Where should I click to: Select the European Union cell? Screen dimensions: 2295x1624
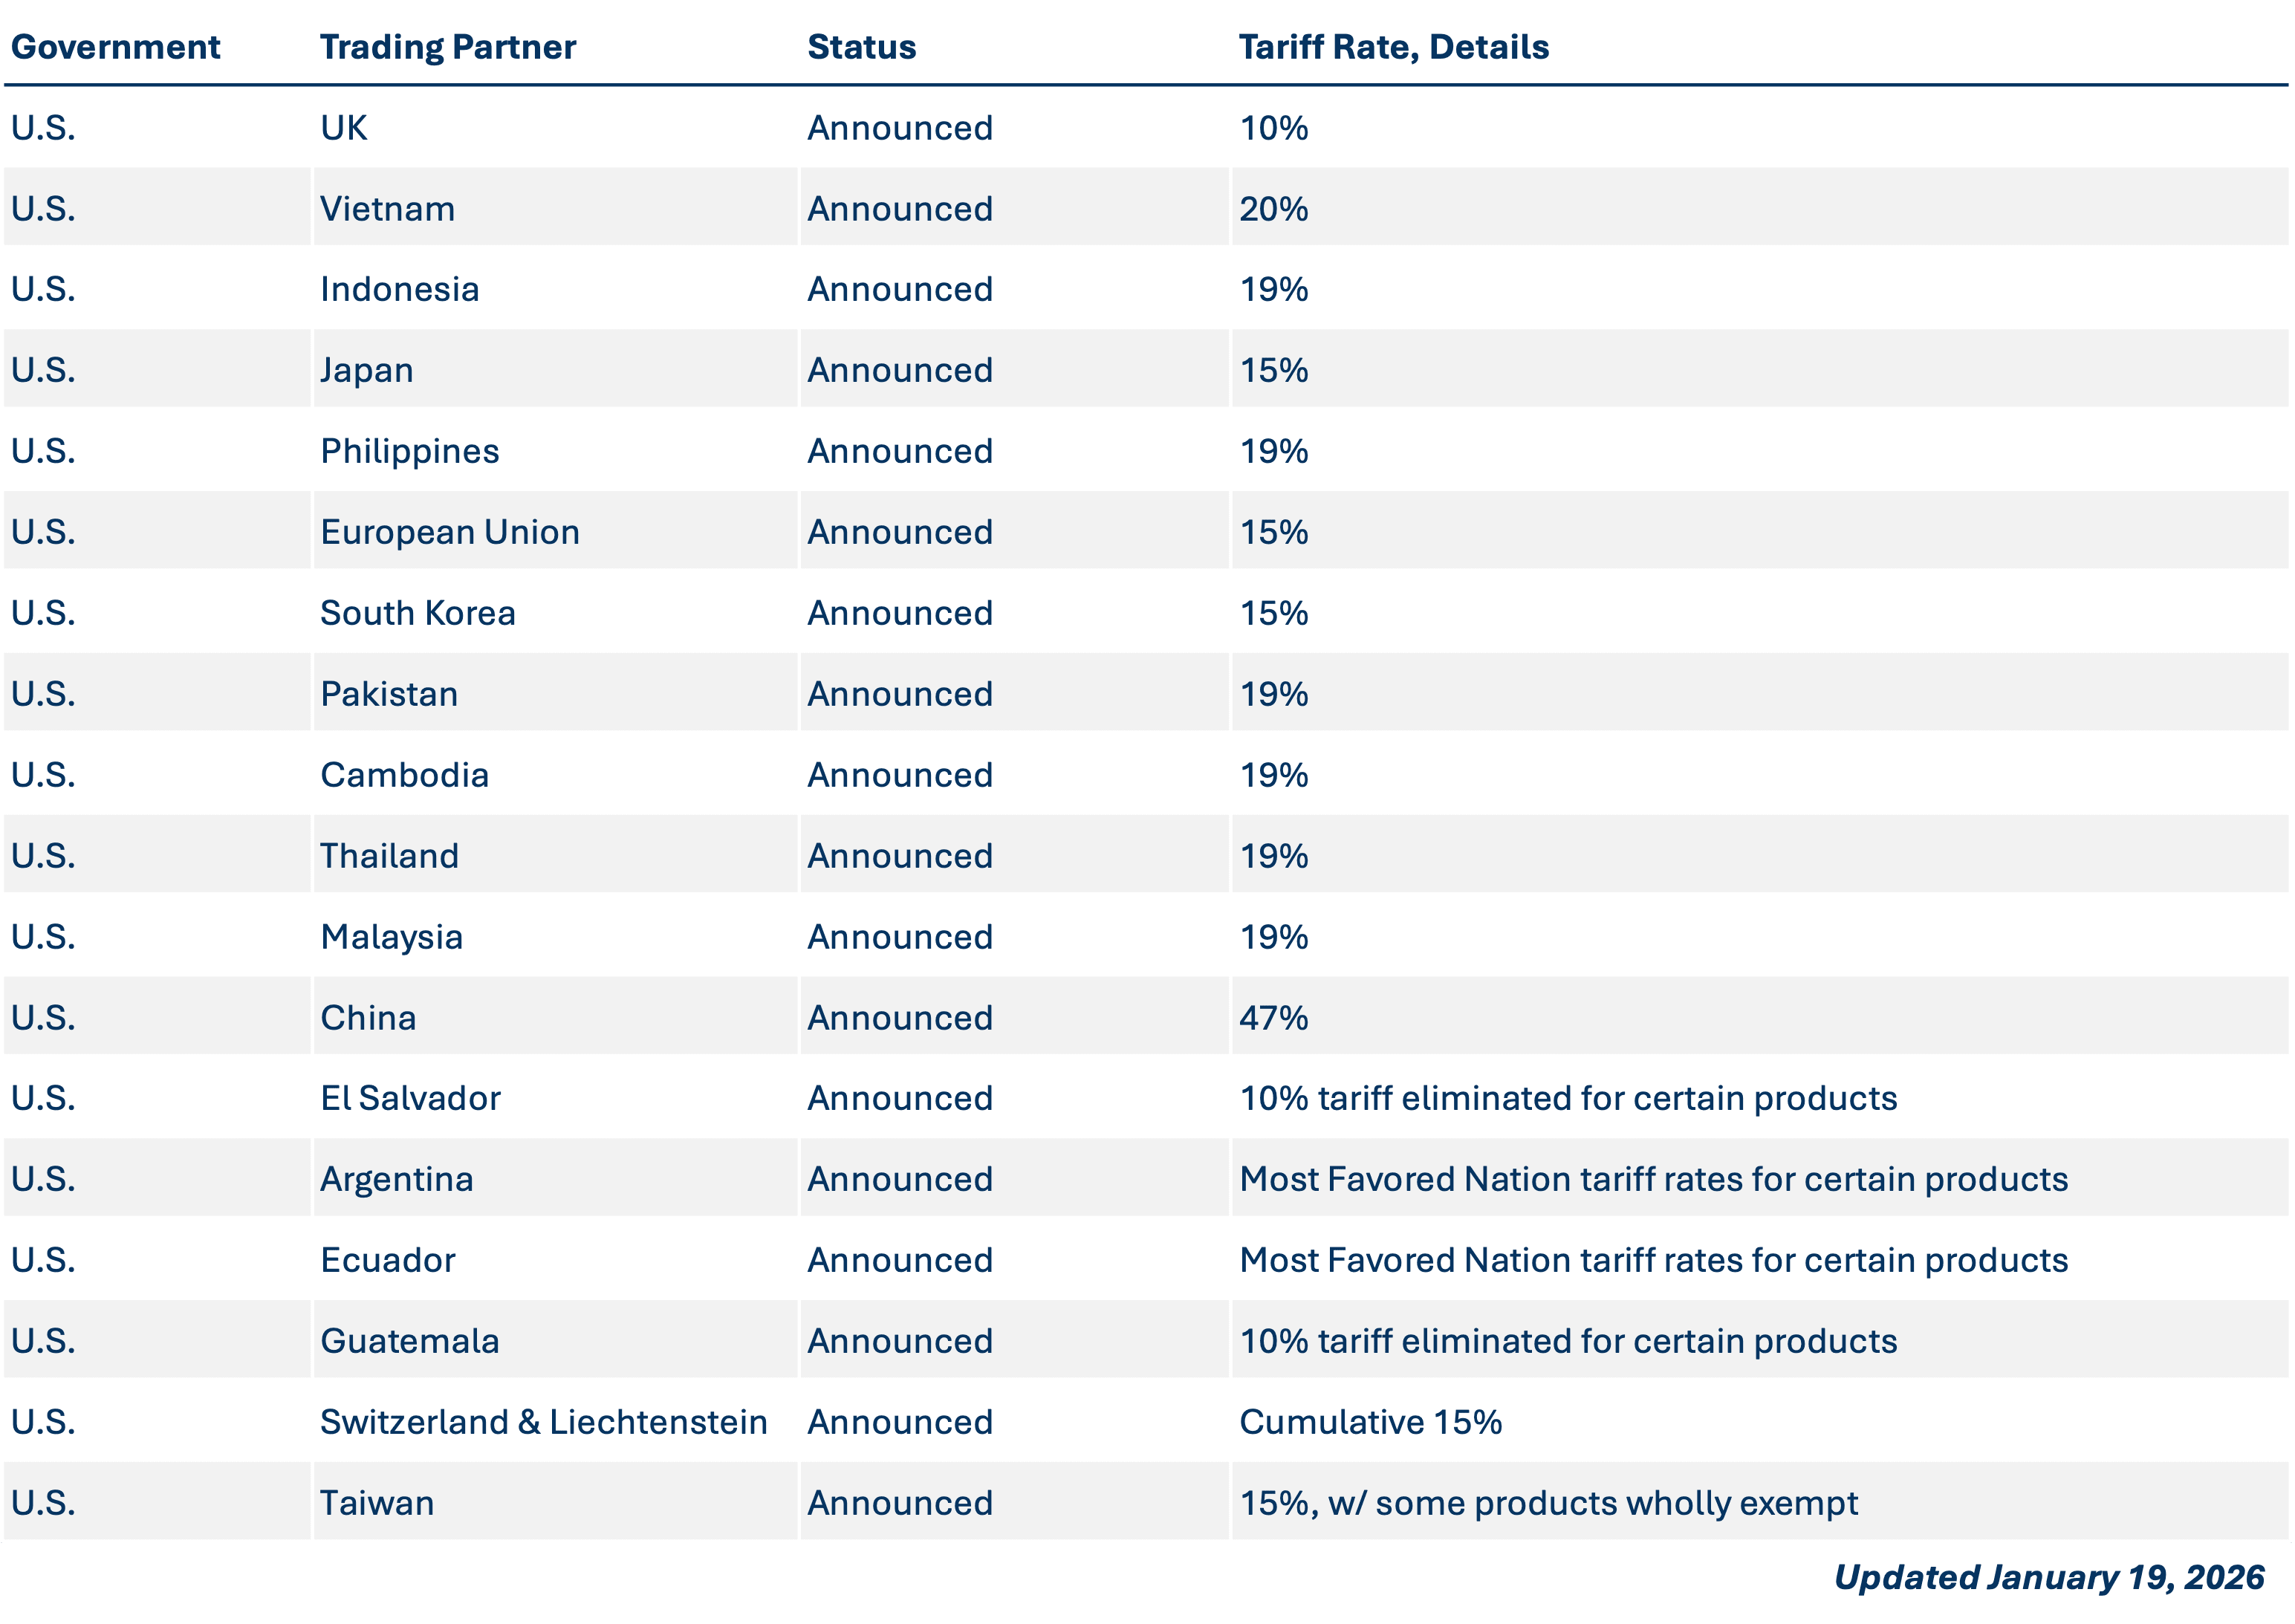coord(449,532)
